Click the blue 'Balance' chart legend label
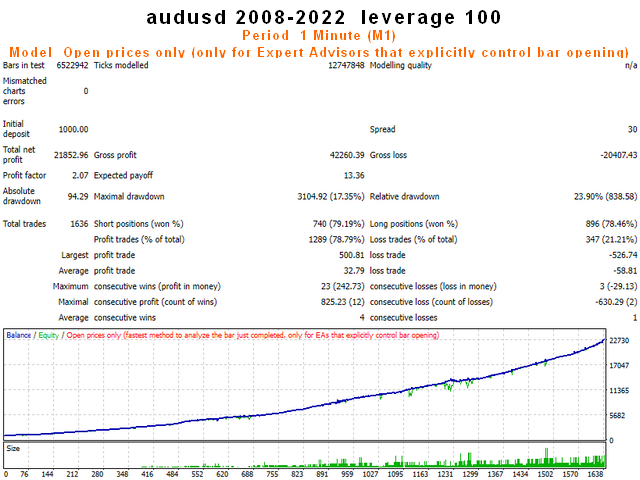This screenshot has height=480, width=640. [19, 336]
